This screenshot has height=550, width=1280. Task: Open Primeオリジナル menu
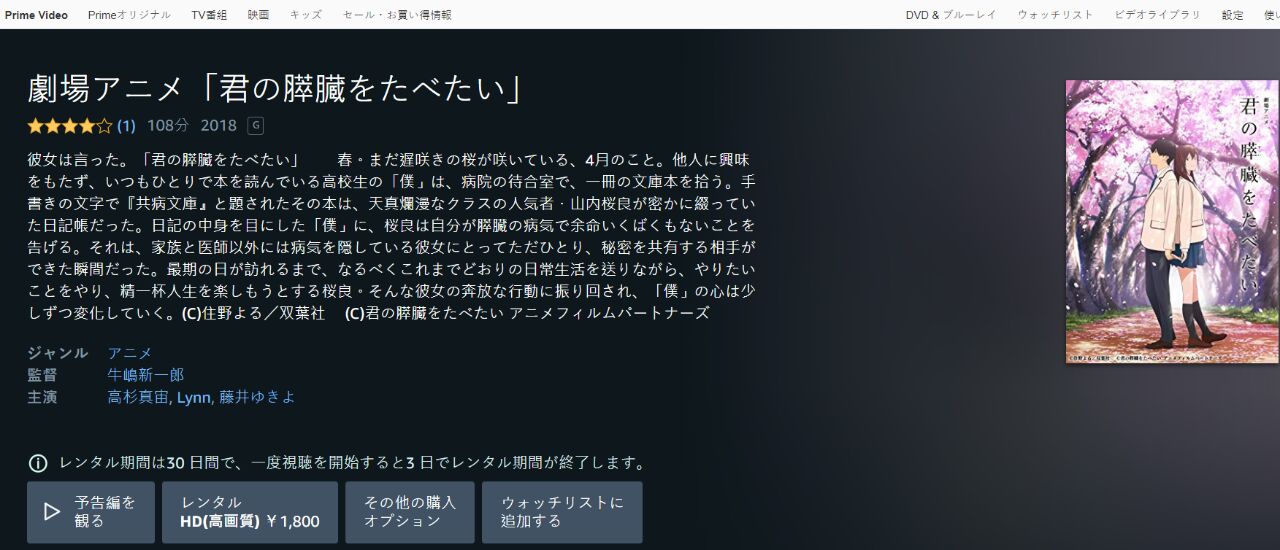(129, 15)
